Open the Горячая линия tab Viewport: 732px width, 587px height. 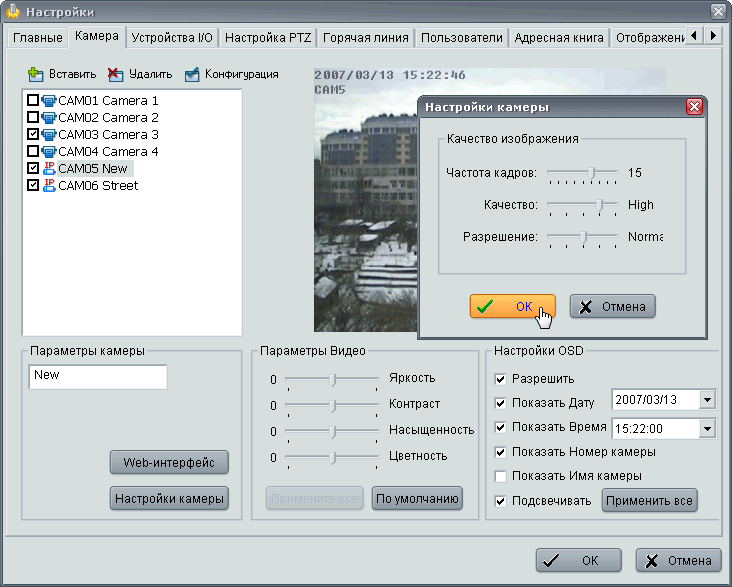click(366, 38)
